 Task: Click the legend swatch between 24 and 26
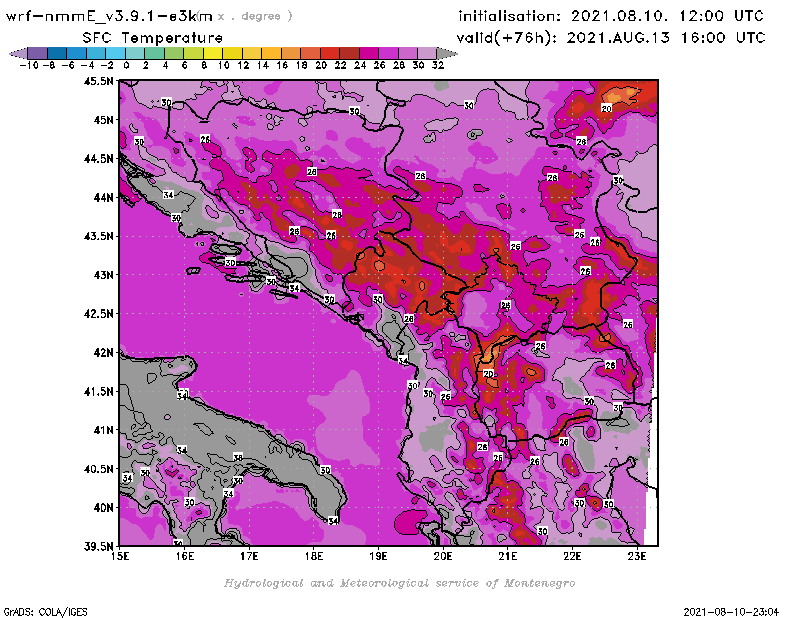click(x=368, y=53)
